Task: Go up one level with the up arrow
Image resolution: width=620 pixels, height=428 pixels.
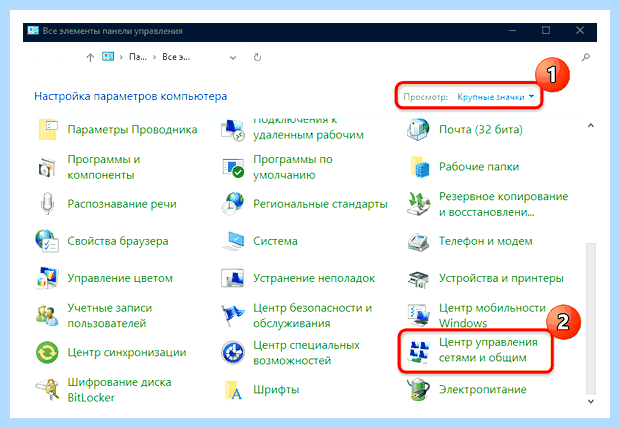Action: pos(90,58)
